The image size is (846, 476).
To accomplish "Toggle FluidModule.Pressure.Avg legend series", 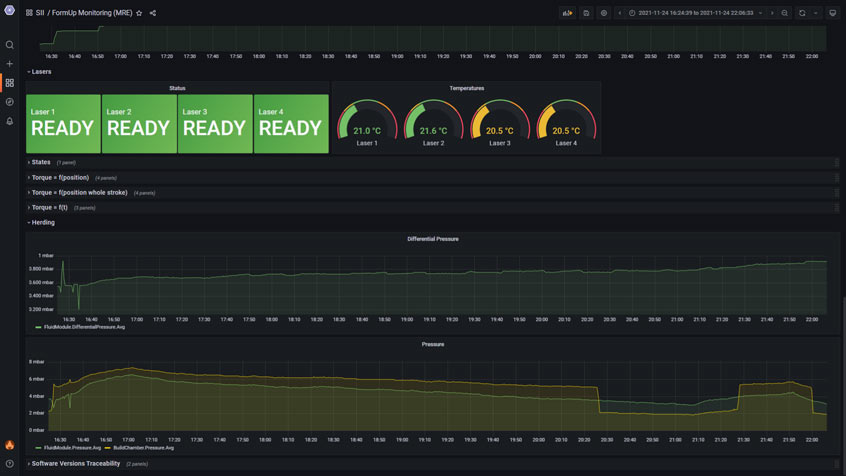I will coord(72,448).
